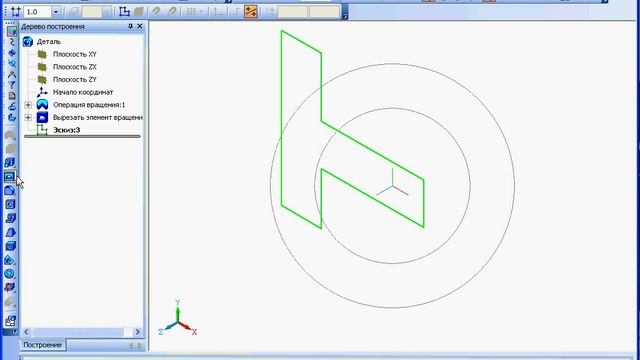The height and width of the screenshot is (360, 640).
Task: Click the right tab-scroll arrow beside Построение
Action: pyautogui.click(x=140, y=346)
